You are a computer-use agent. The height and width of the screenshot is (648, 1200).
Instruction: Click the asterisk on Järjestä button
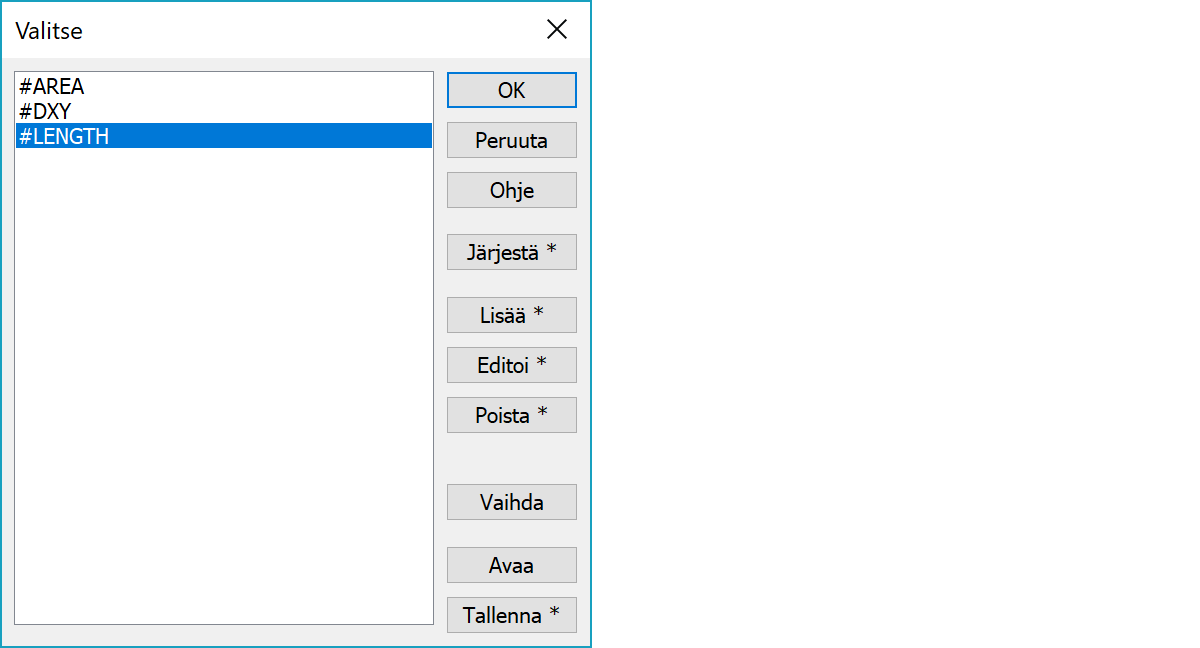click(x=551, y=251)
